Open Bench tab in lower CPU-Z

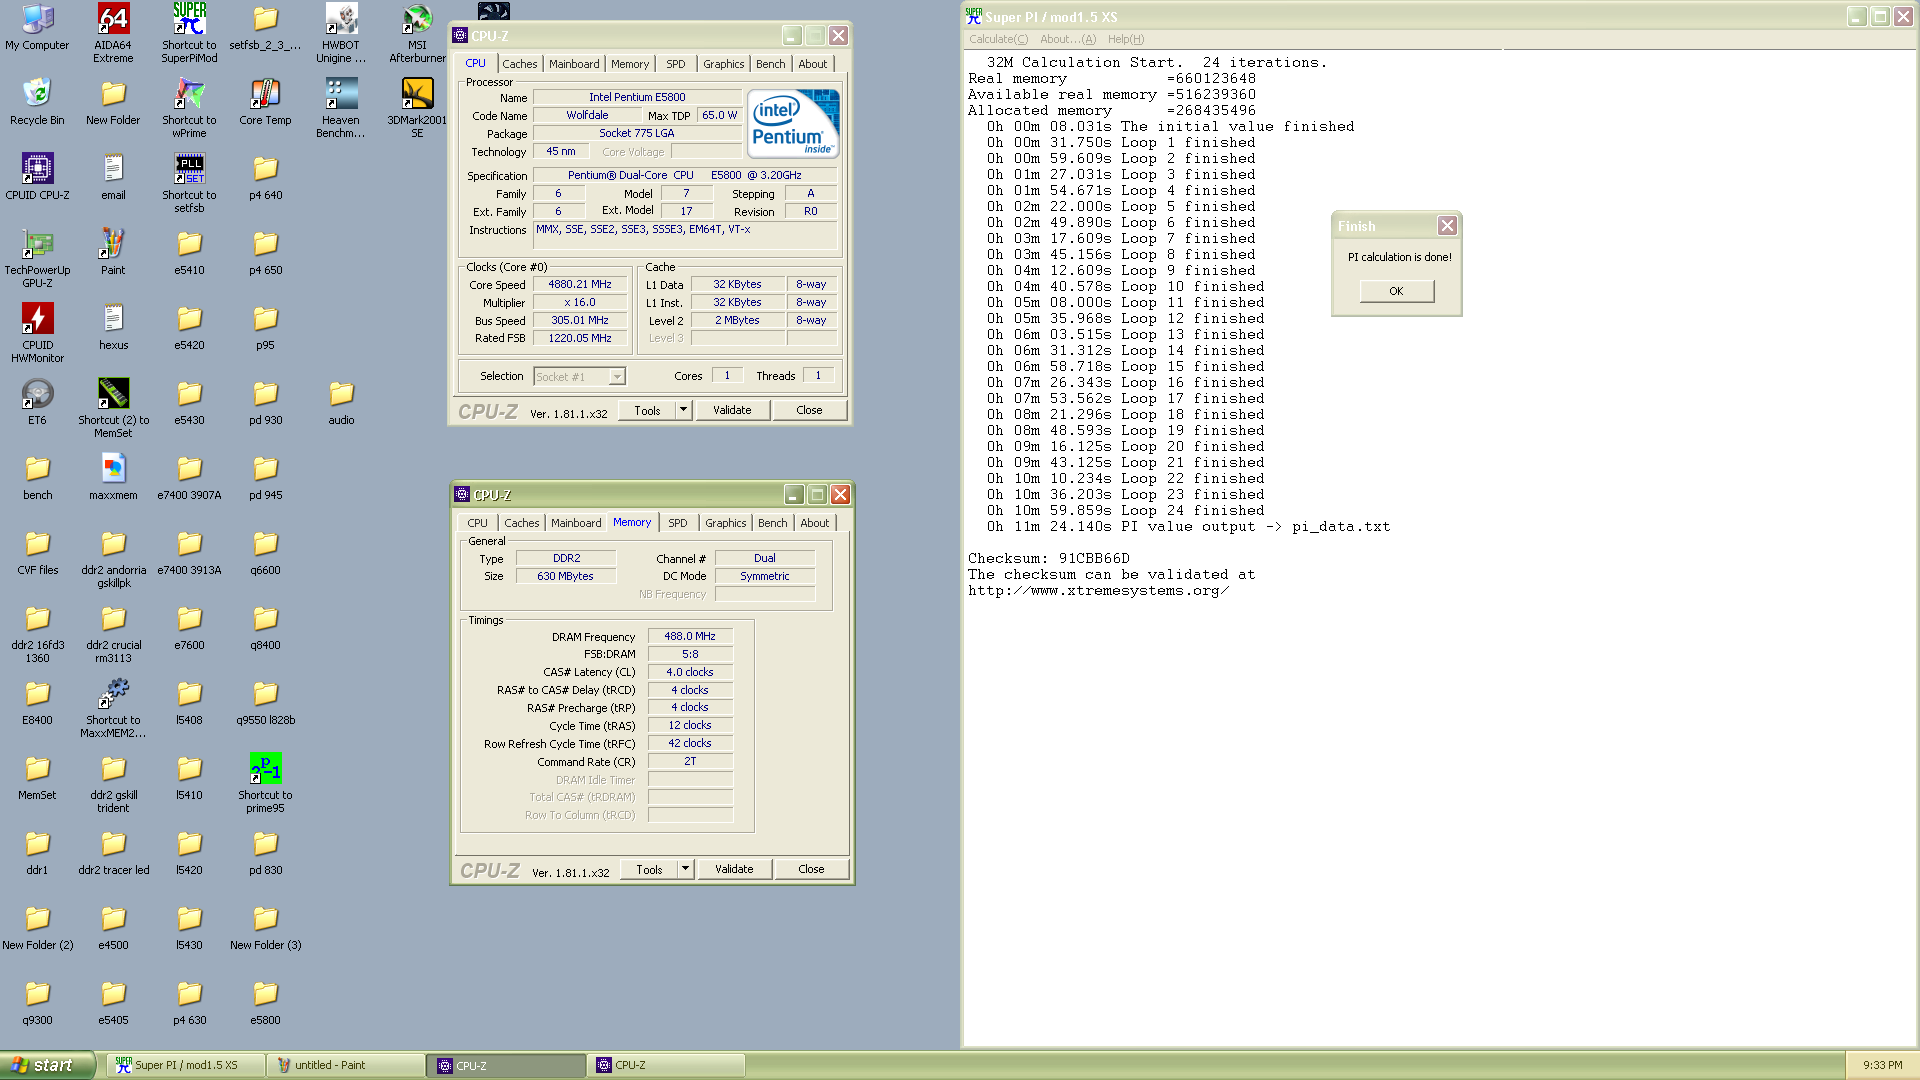(x=772, y=523)
